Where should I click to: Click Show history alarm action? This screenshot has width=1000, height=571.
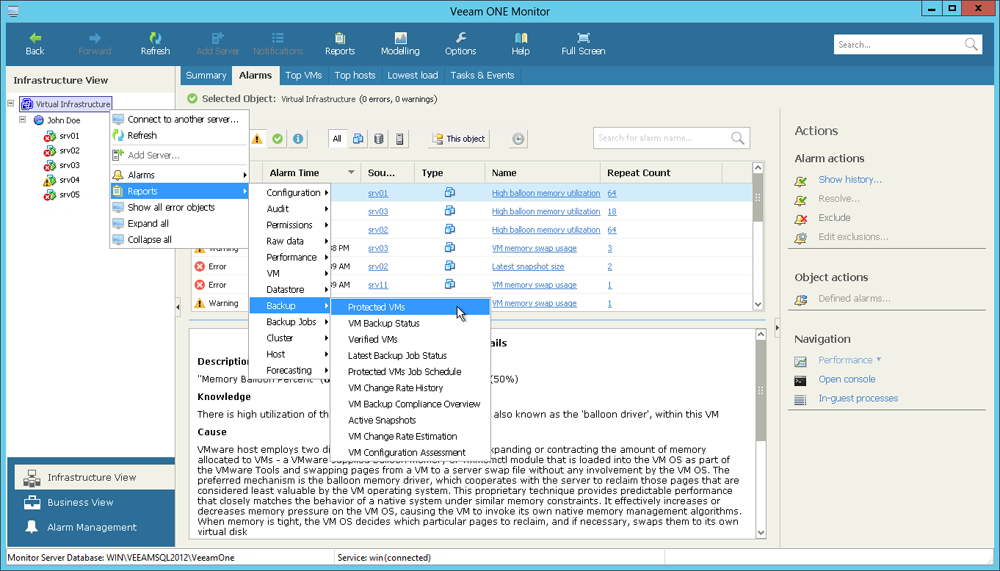coord(850,180)
